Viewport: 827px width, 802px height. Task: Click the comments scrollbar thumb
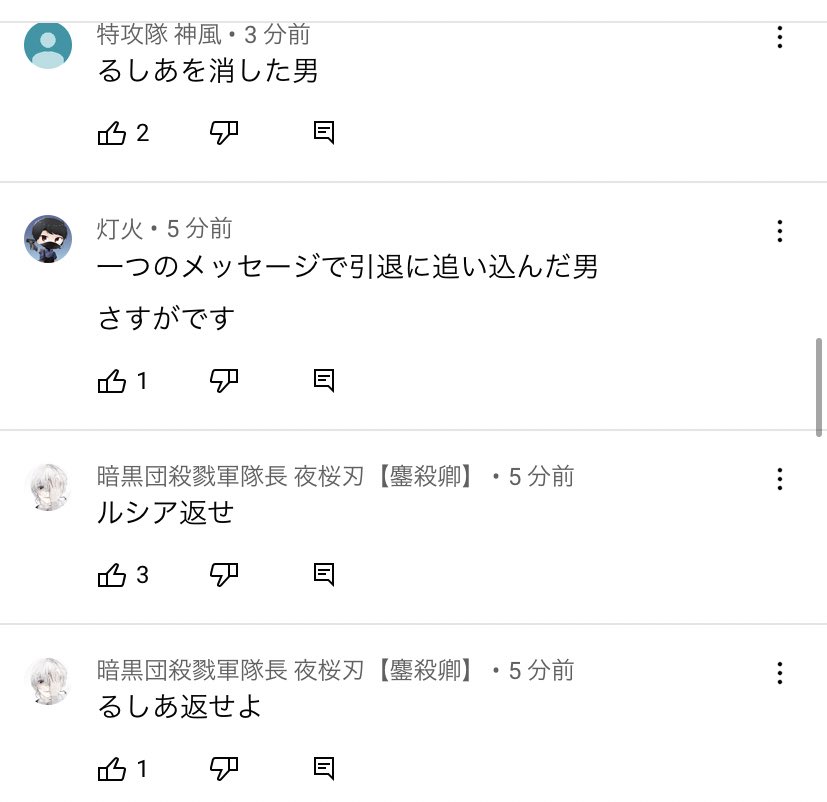tap(820, 387)
